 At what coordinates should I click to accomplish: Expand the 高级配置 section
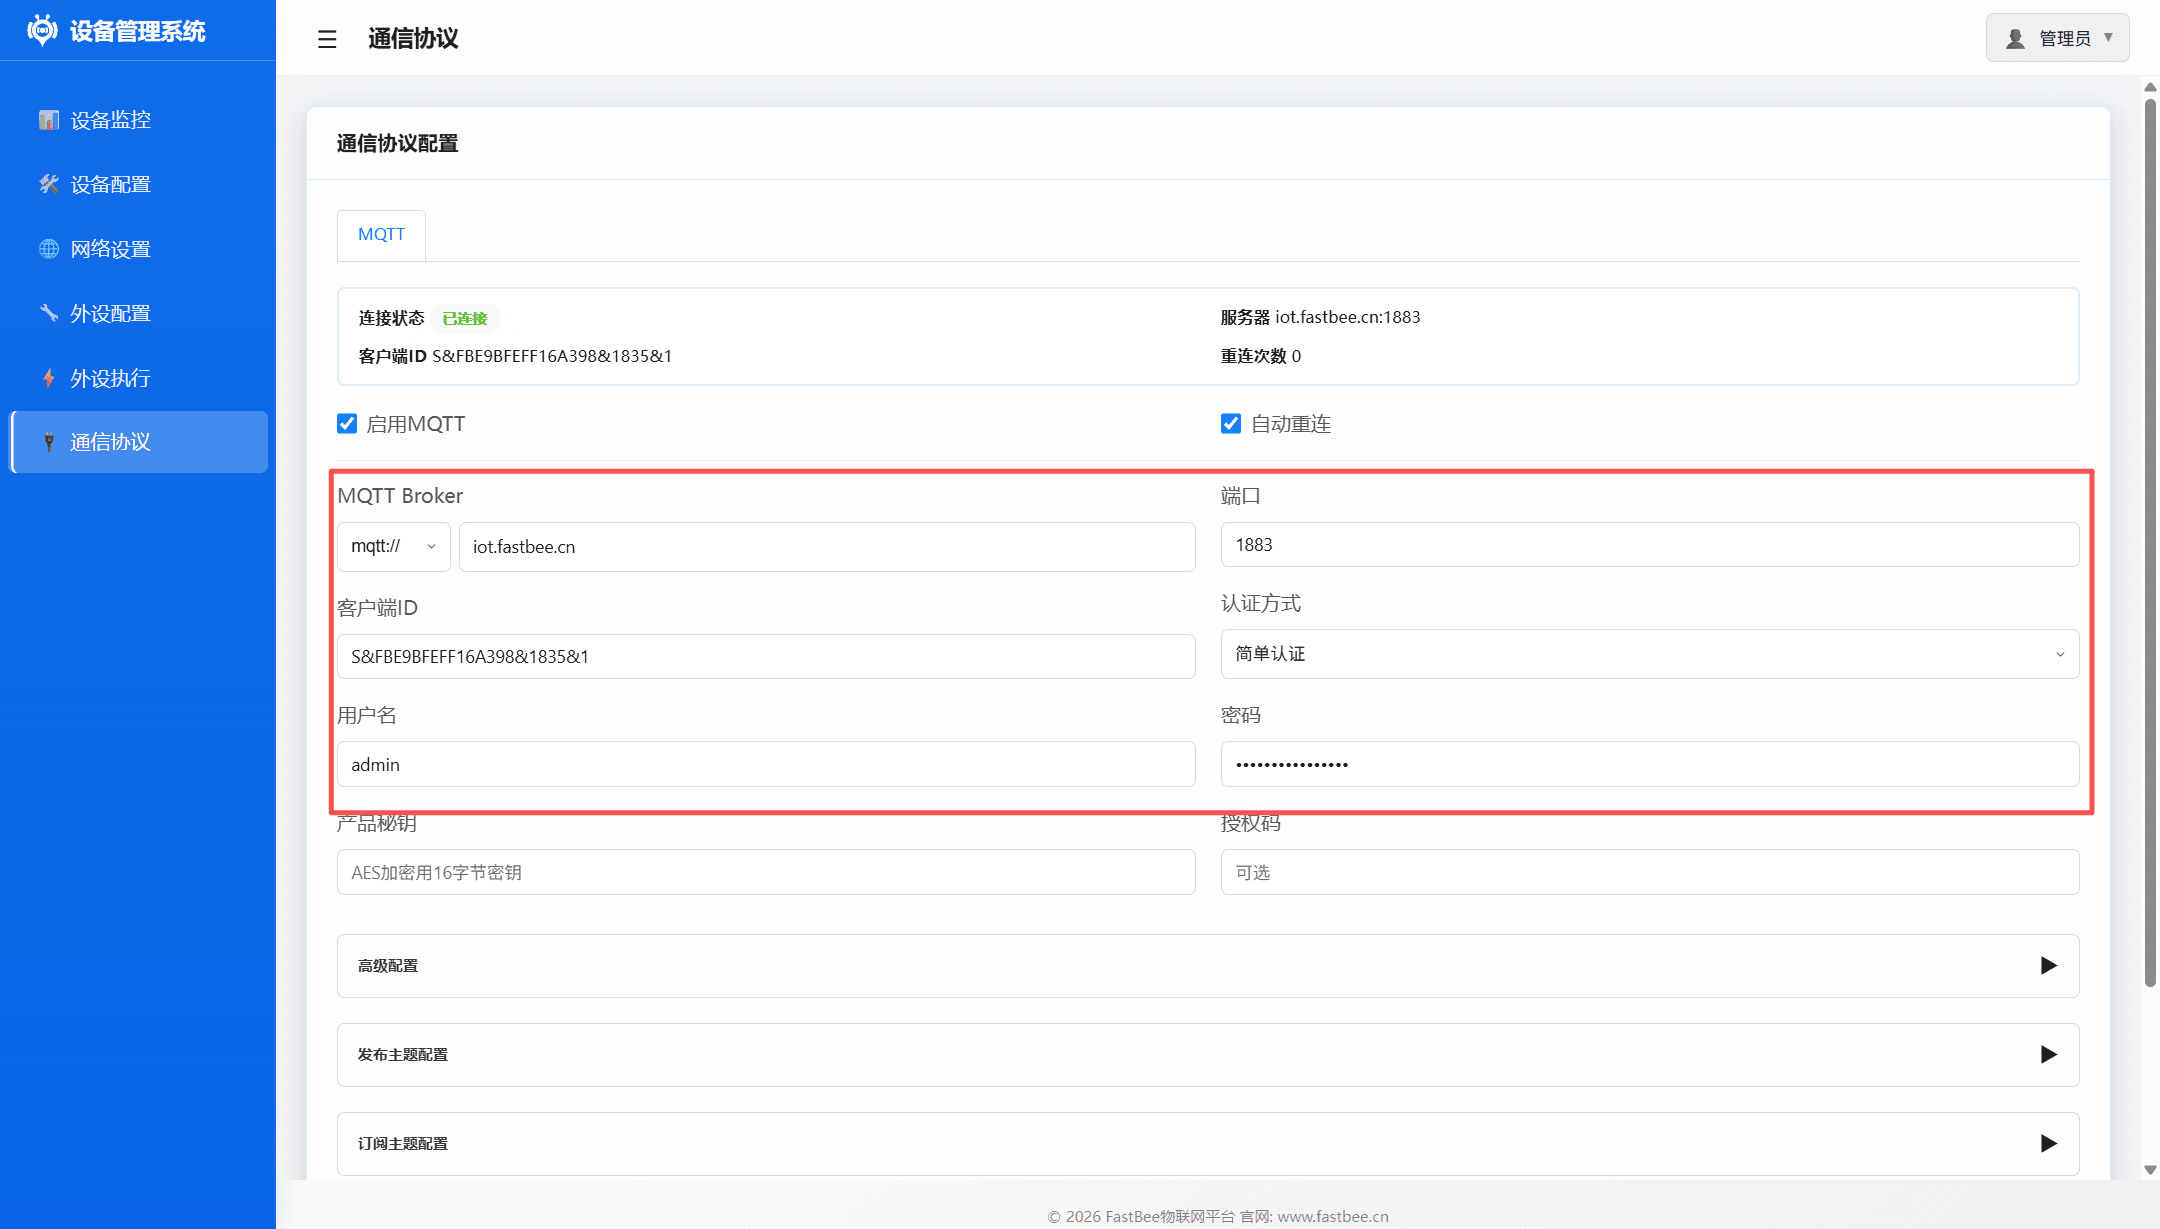[1208, 966]
